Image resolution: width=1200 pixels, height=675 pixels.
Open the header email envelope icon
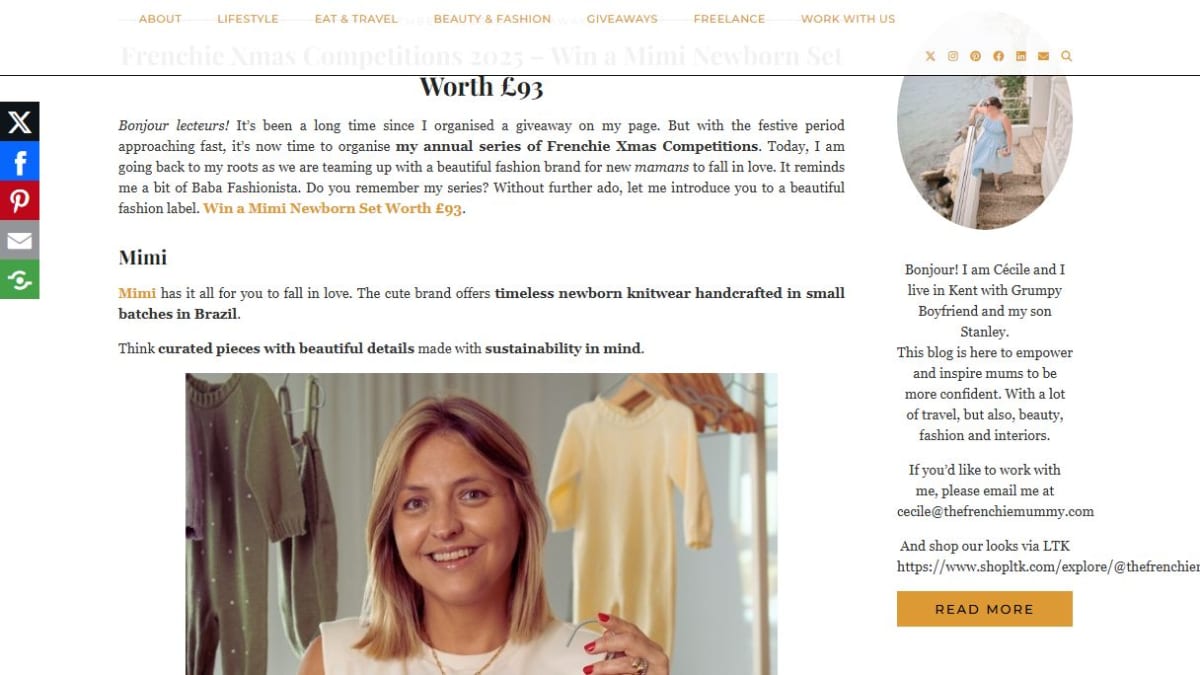1043,56
